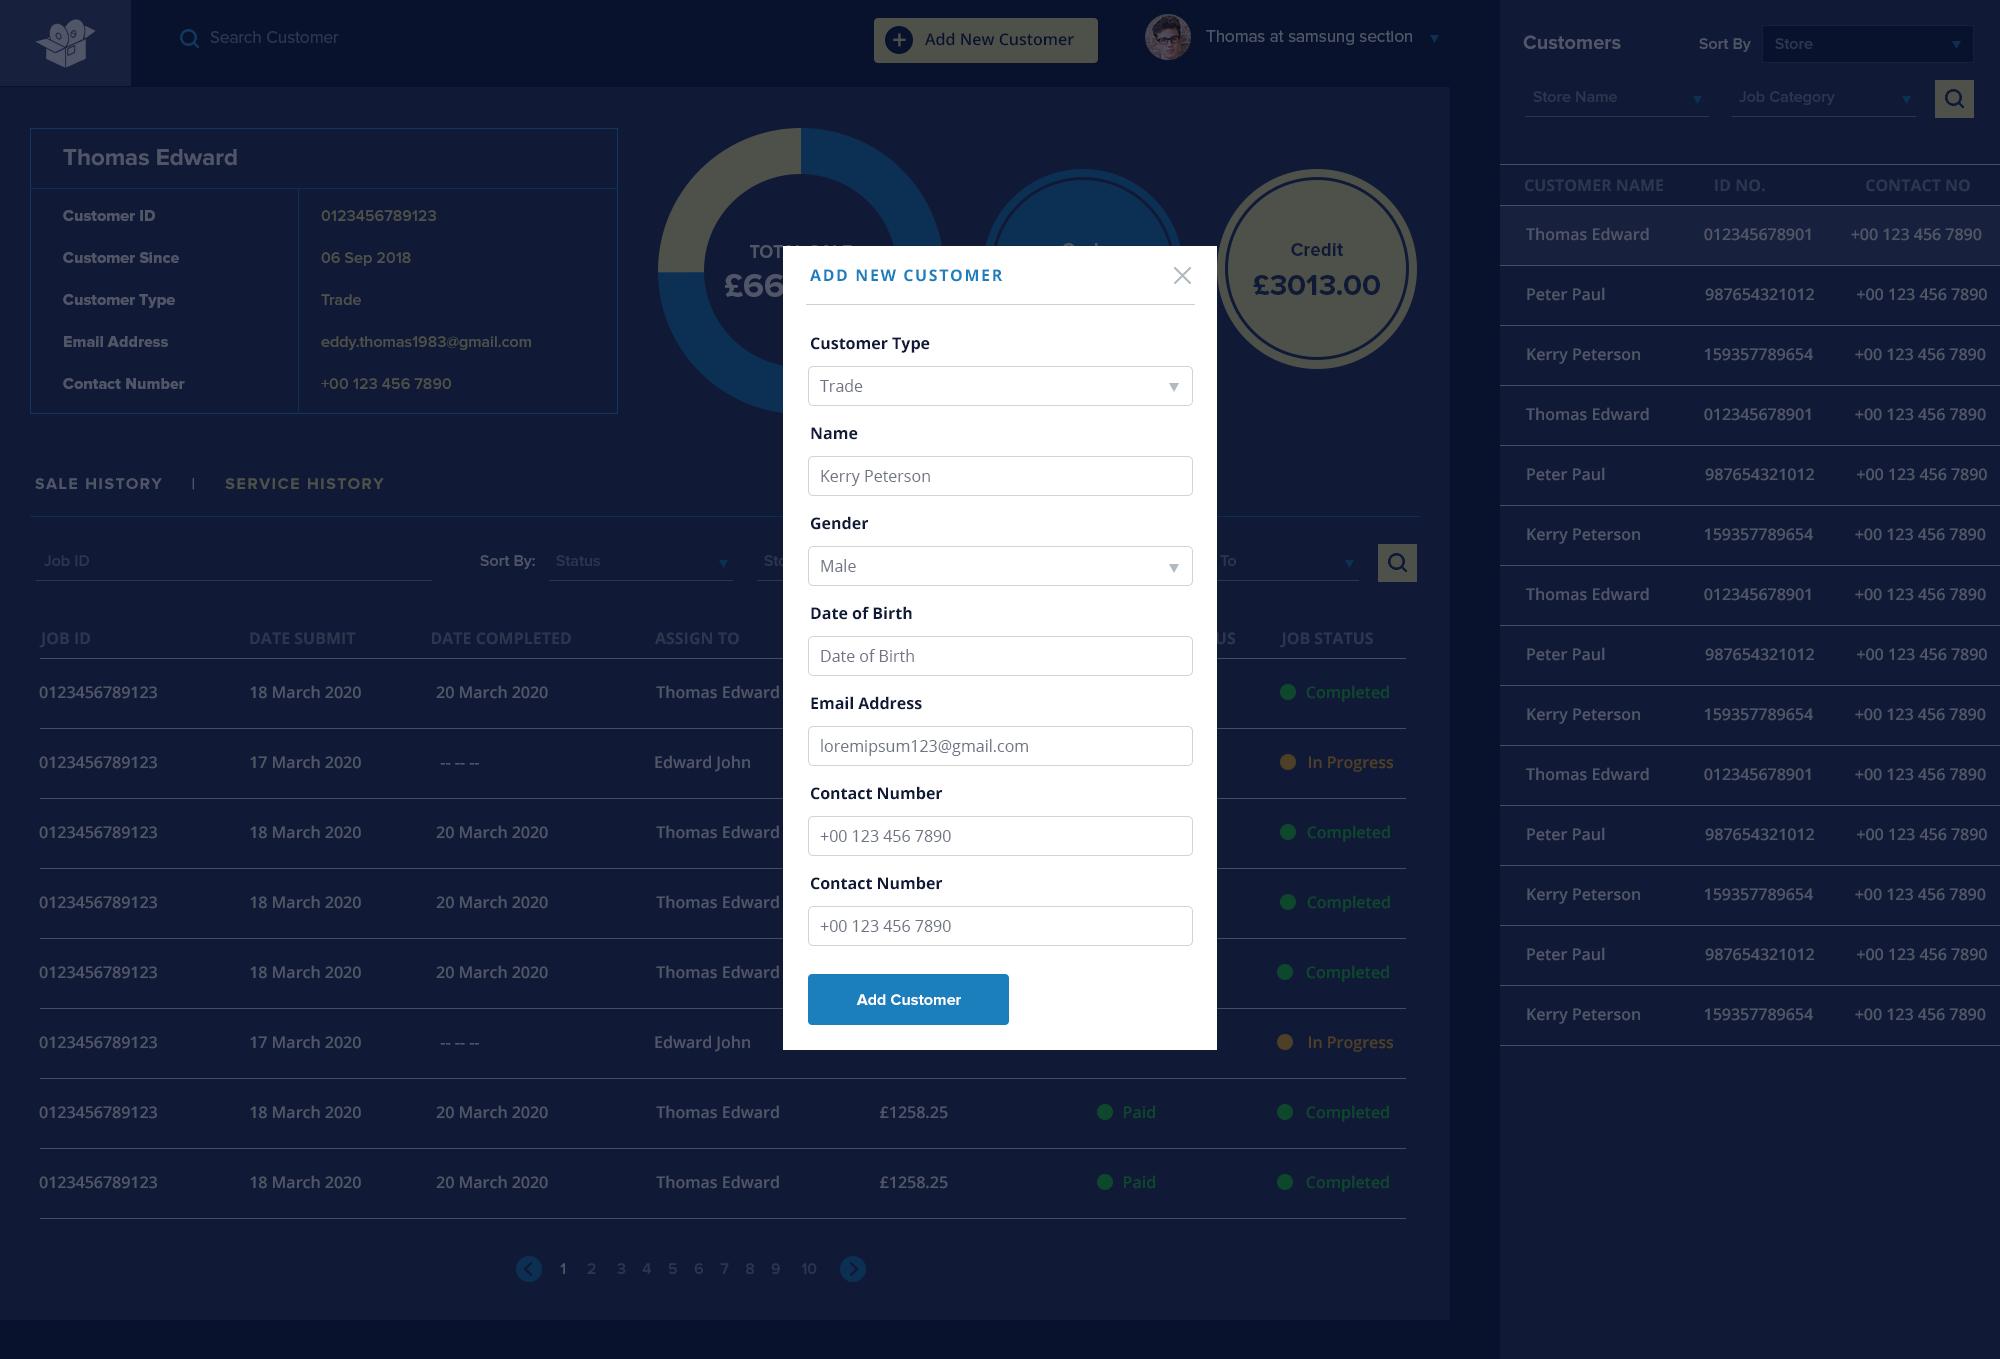The height and width of the screenshot is (1359, 2000).
Task: Close the Add New Customer dialog
Action: [1182, 275]
